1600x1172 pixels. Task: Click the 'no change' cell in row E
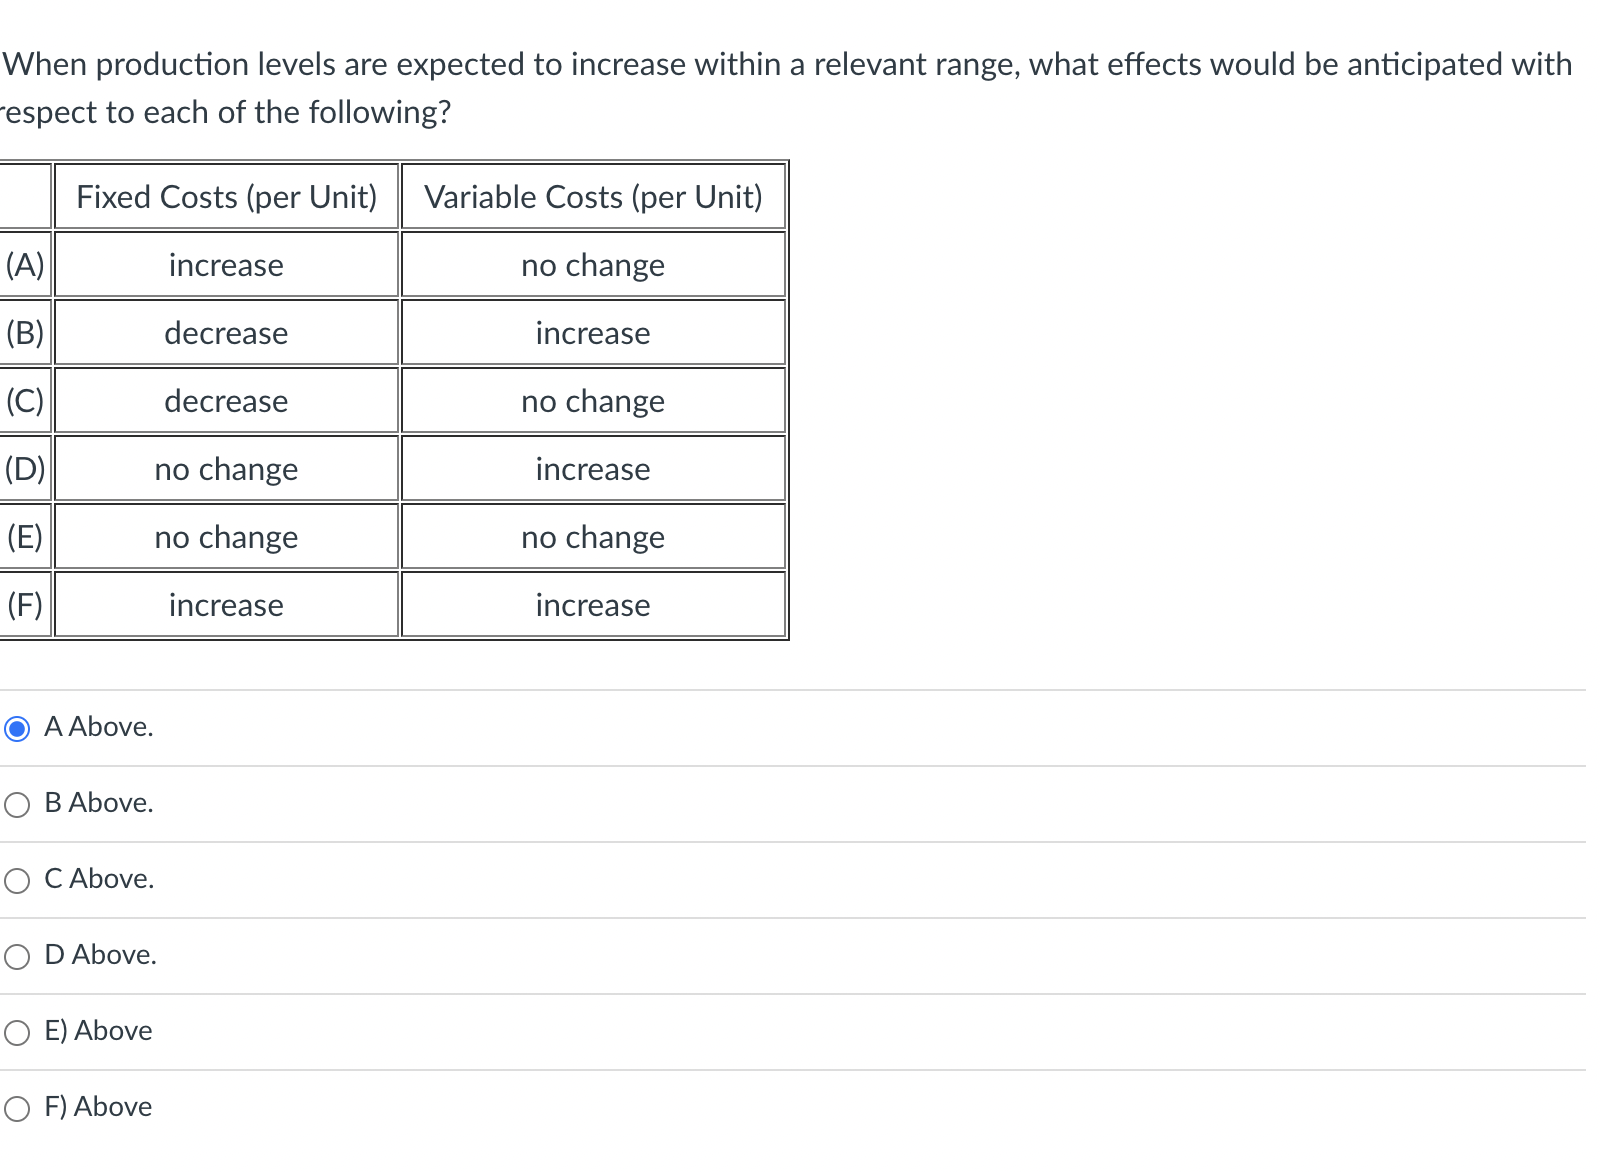coord(226,537)
